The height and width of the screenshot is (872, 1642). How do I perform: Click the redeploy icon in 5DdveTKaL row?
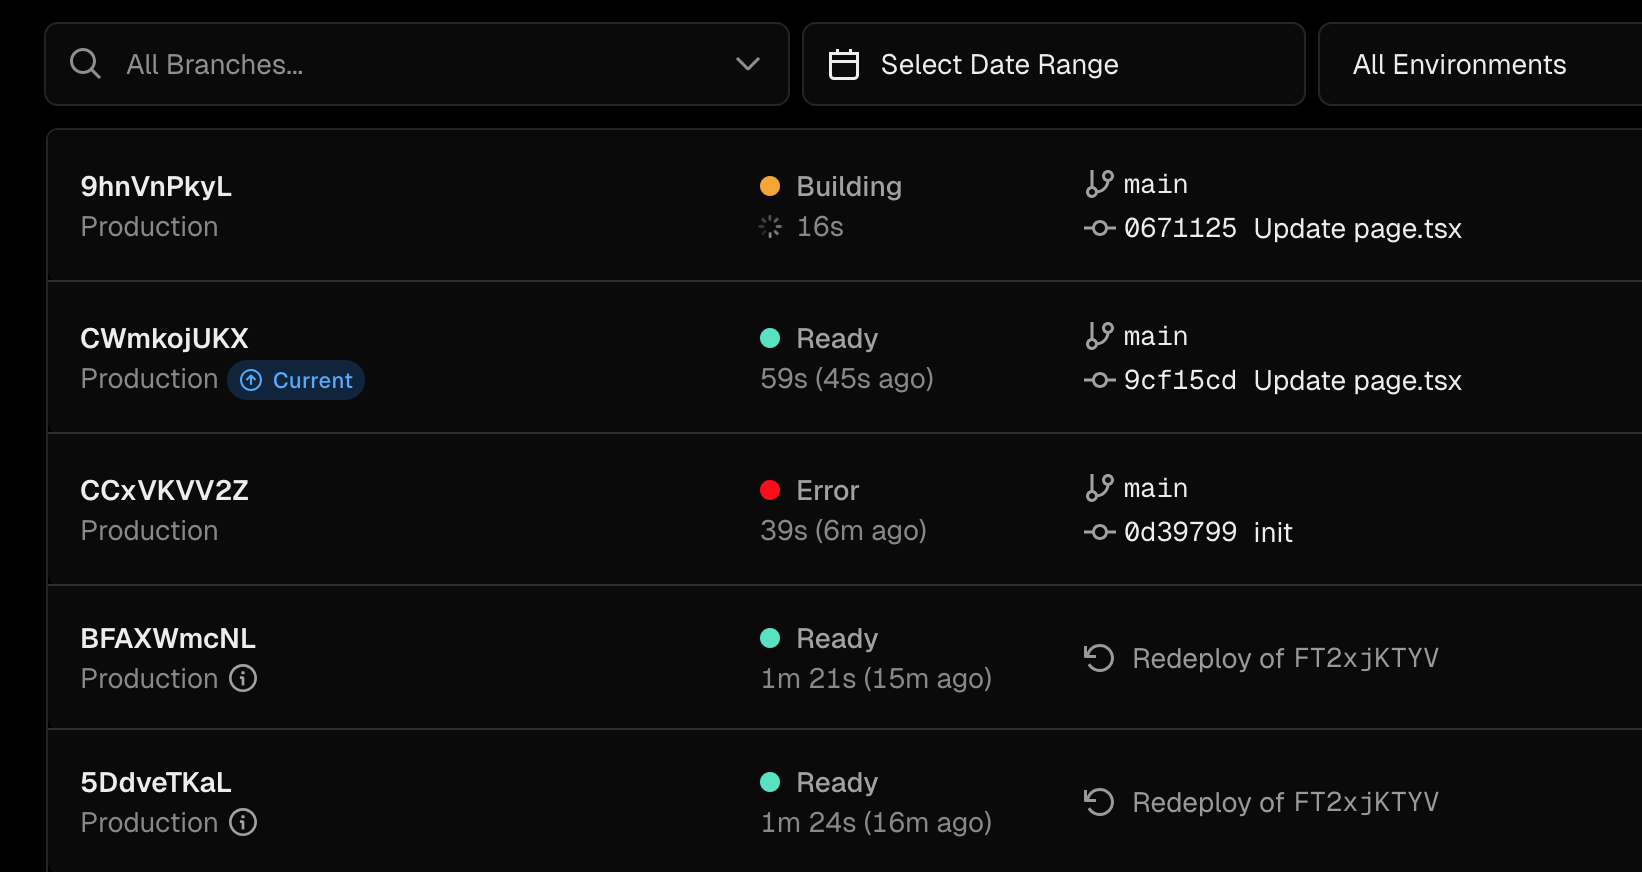(x=1099, y=802)
